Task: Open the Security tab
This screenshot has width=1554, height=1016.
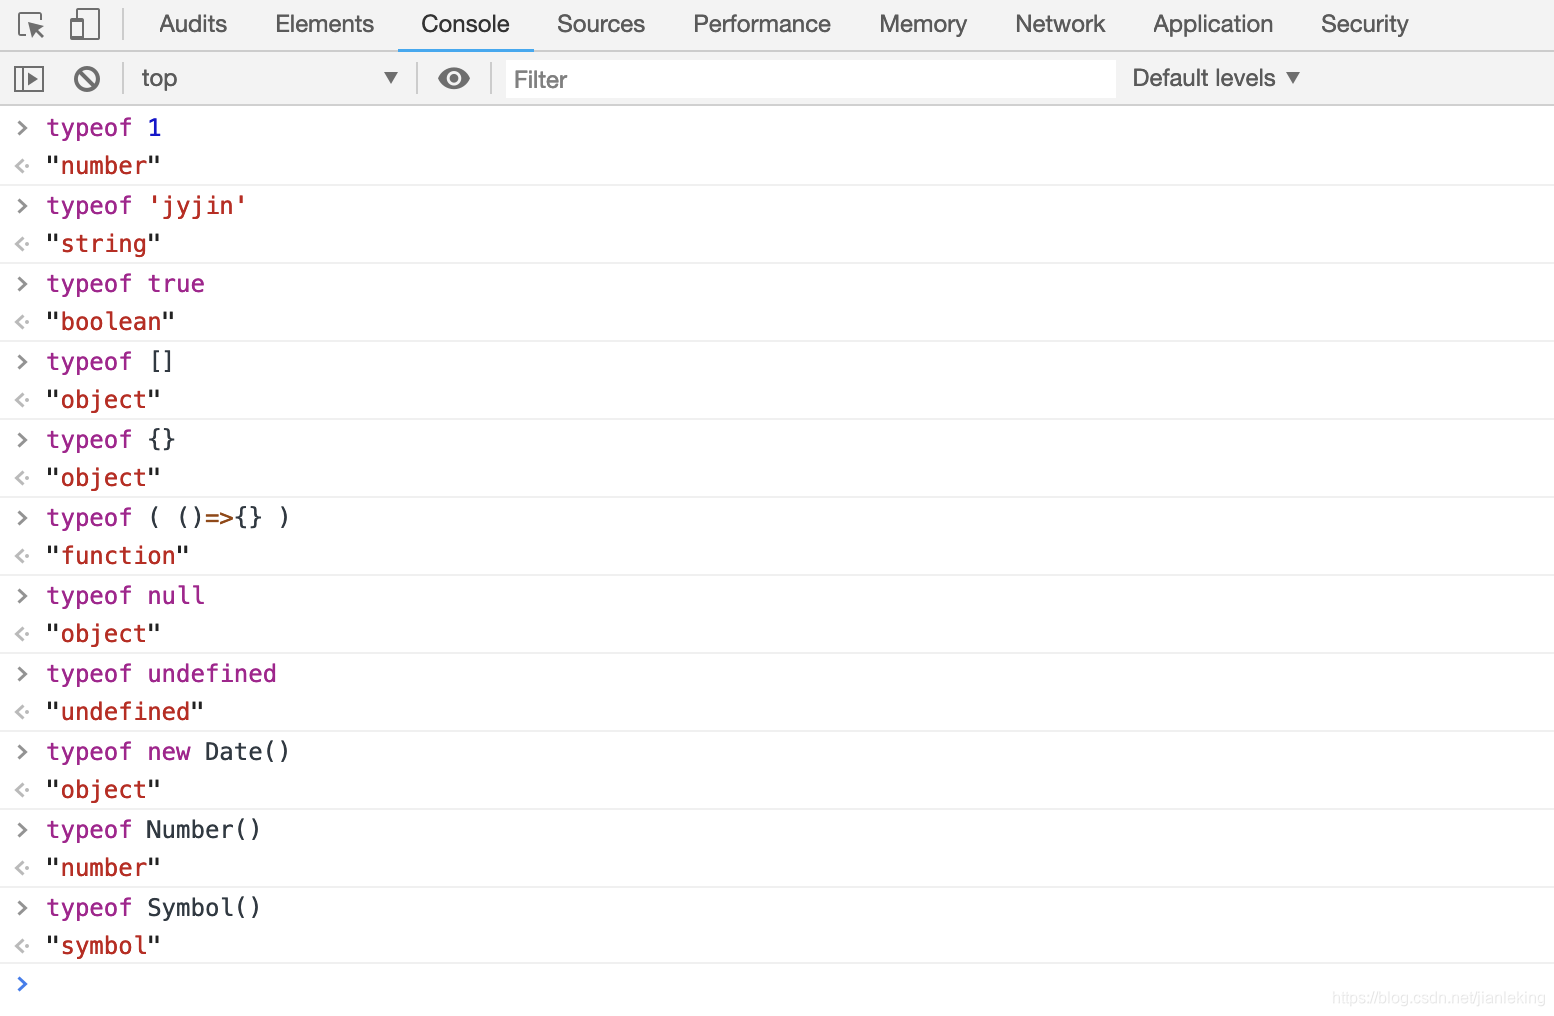Action: (1364, 24)
